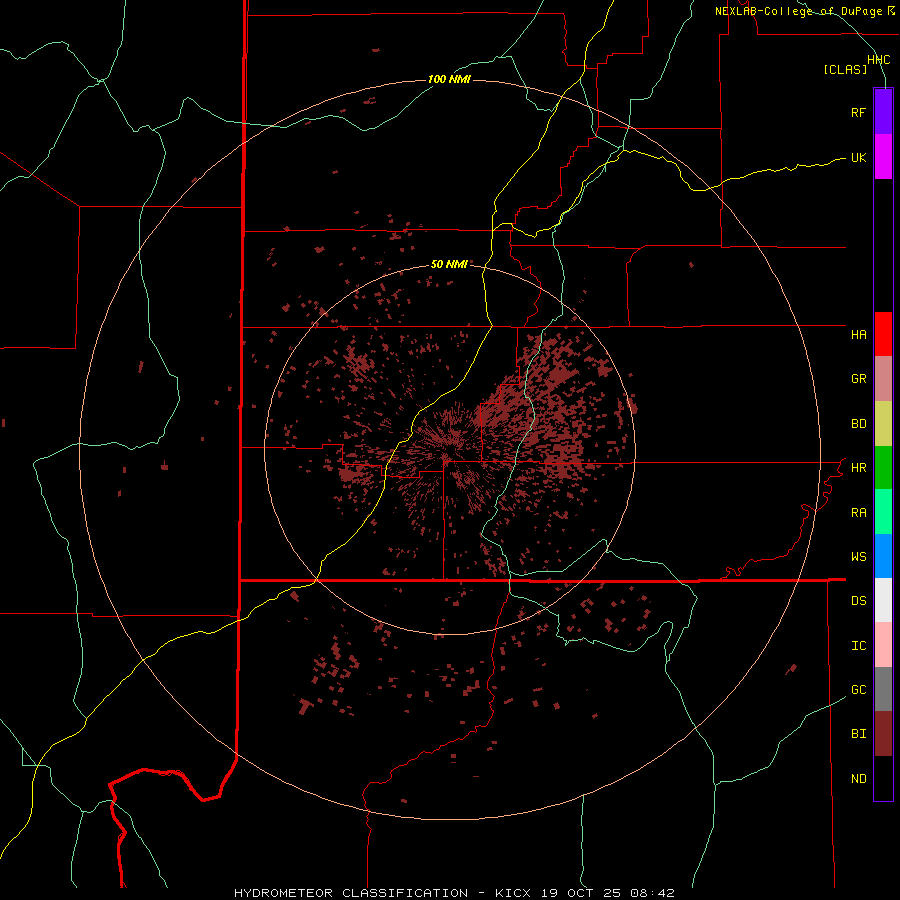Click the KICX radar station identifier
Image resolution: width=900 pixels, height=900 pixels.
[512, 893]
